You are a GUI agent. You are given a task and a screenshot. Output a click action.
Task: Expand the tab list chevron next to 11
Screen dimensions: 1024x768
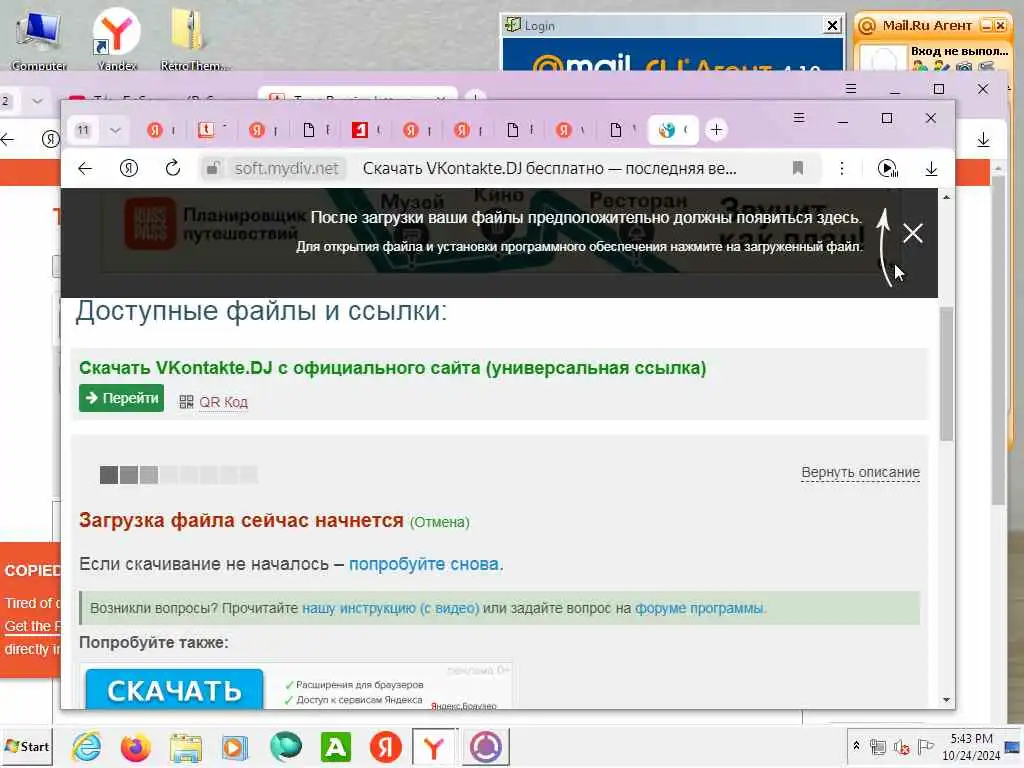coord(116,130)
